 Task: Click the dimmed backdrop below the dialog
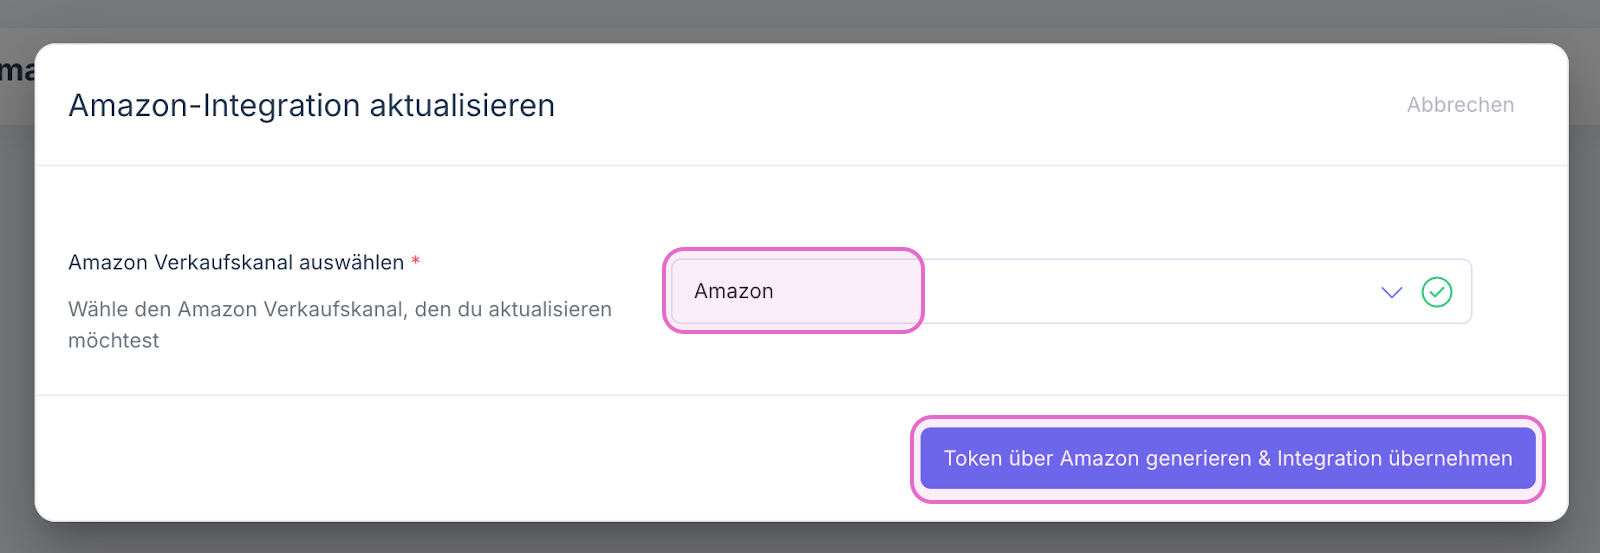[x=800, y=538]
